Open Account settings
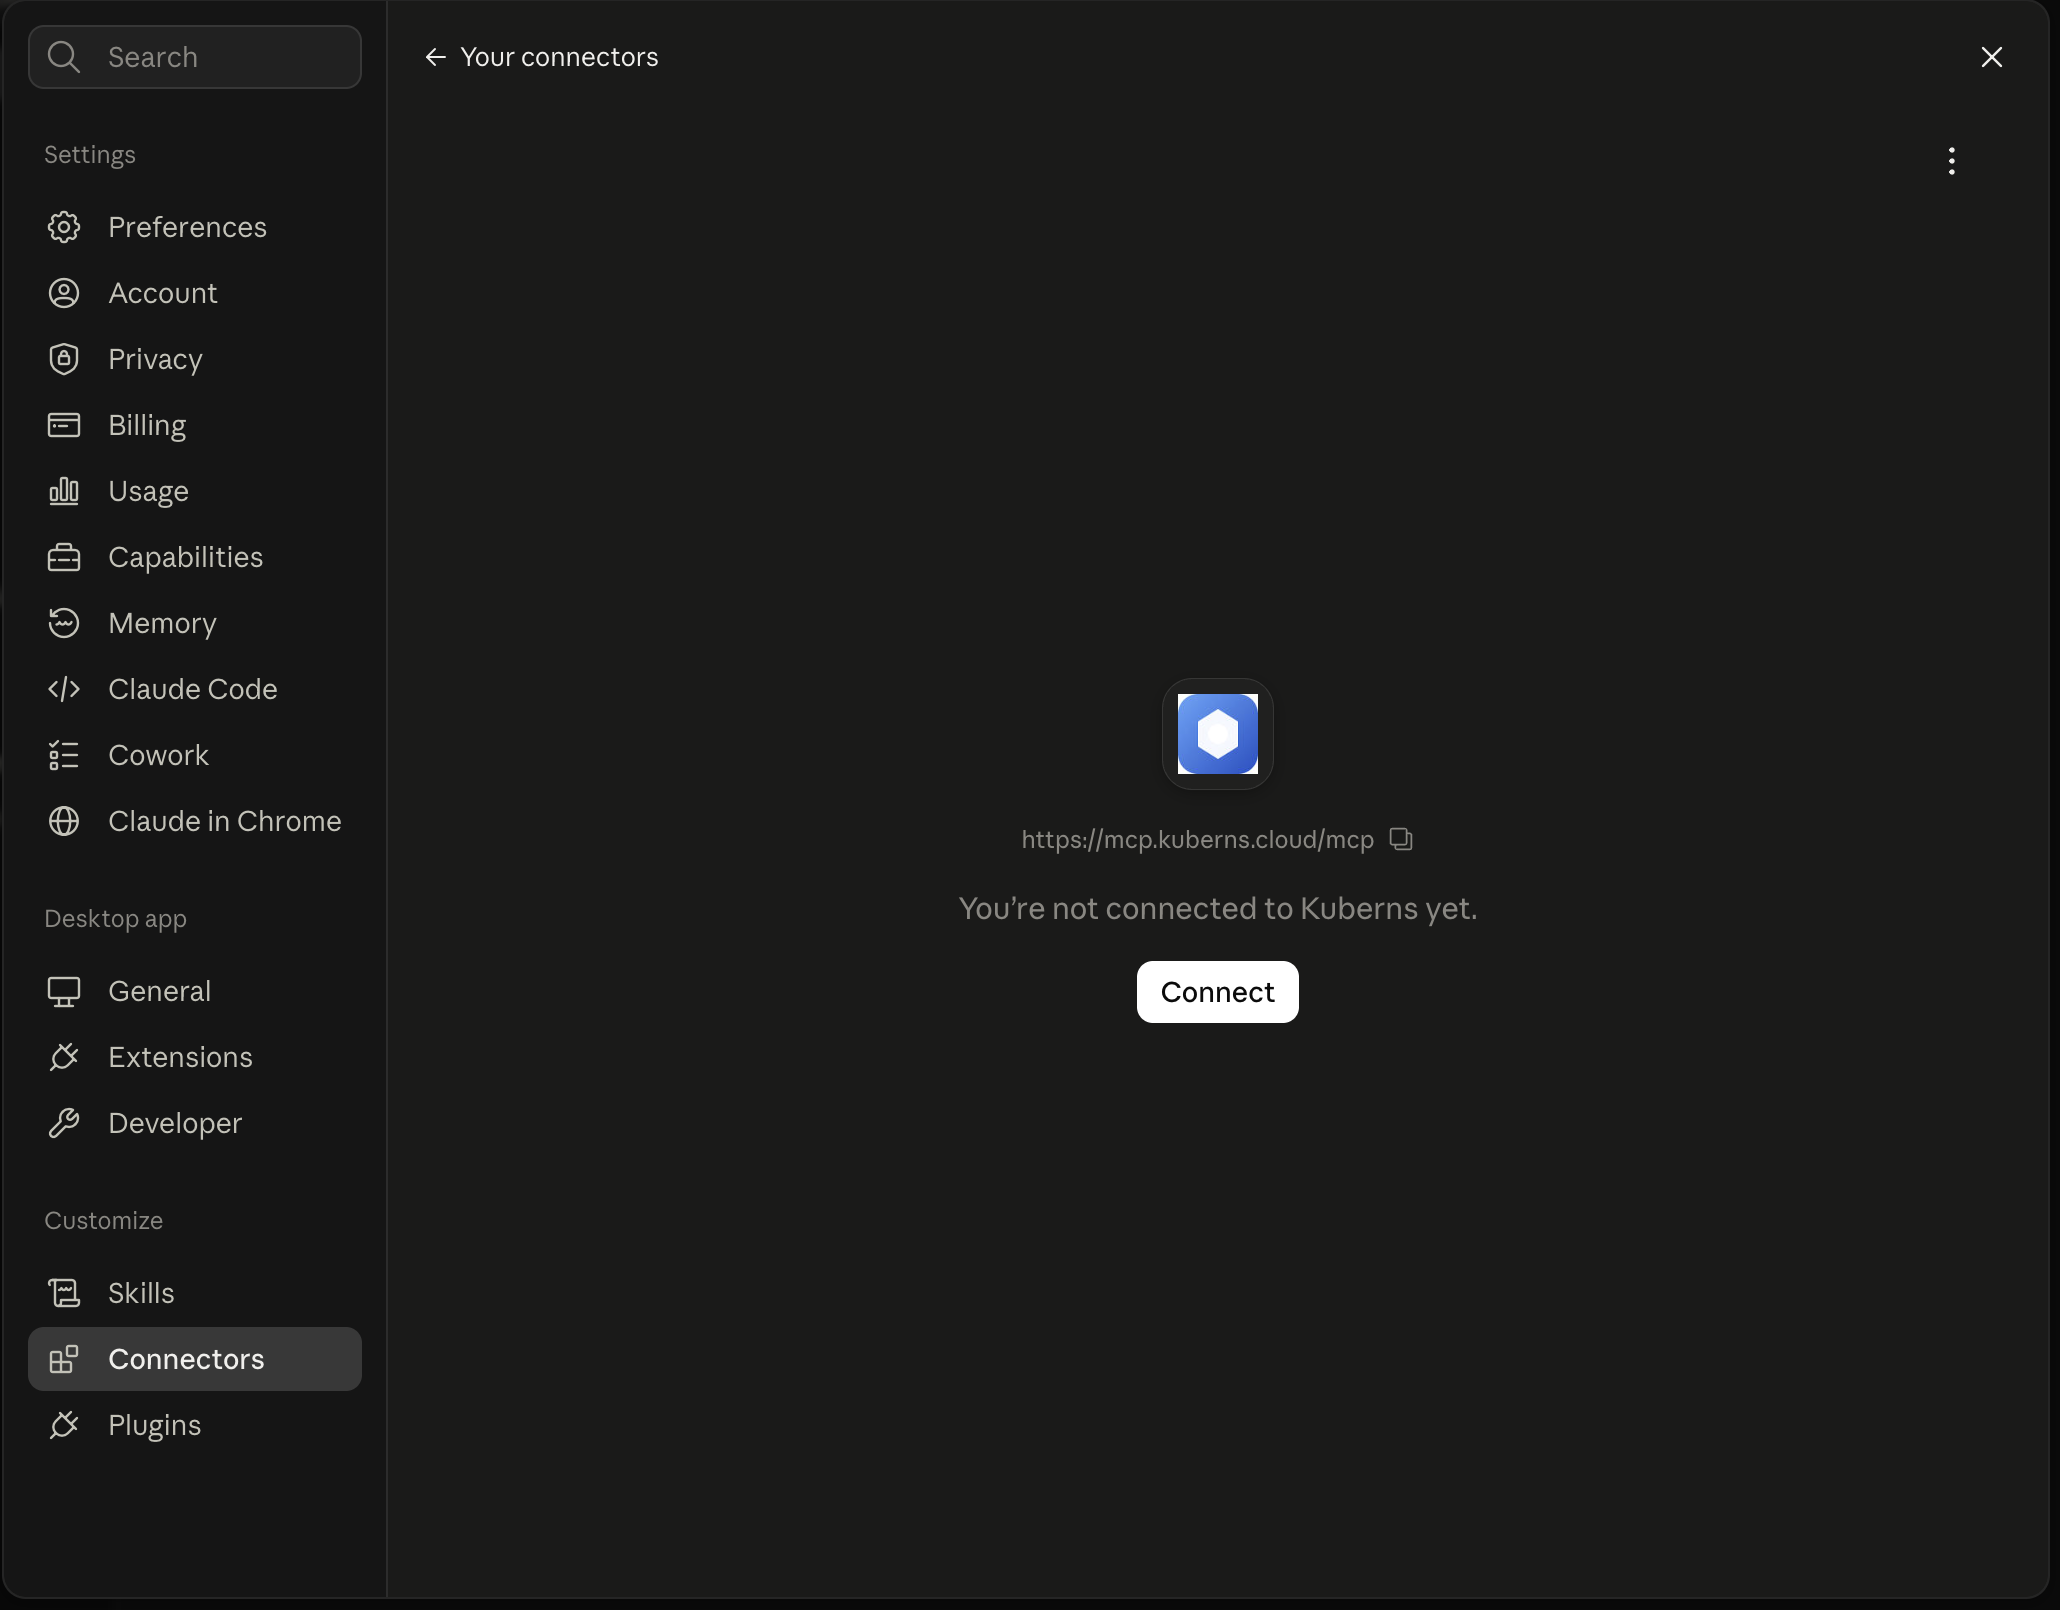This screenshot has width=2060, height=1610. pos(195,293)
